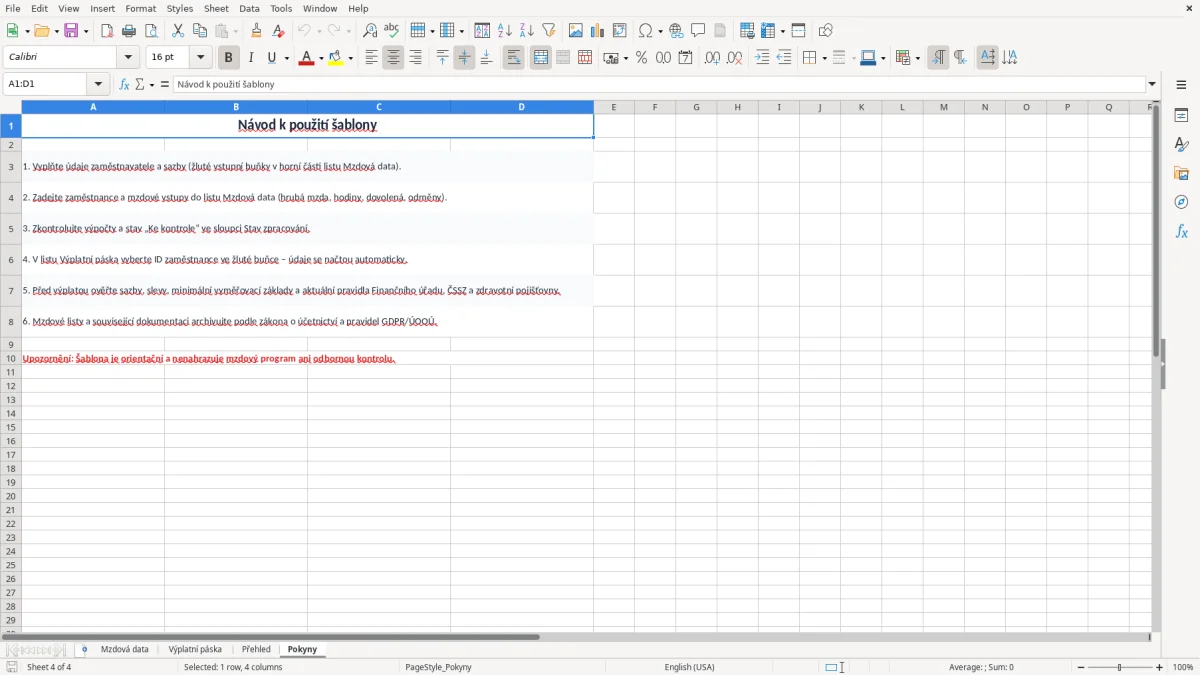Open the Borders dropdown arrow

pyautogui.click(x=824, y=58)
